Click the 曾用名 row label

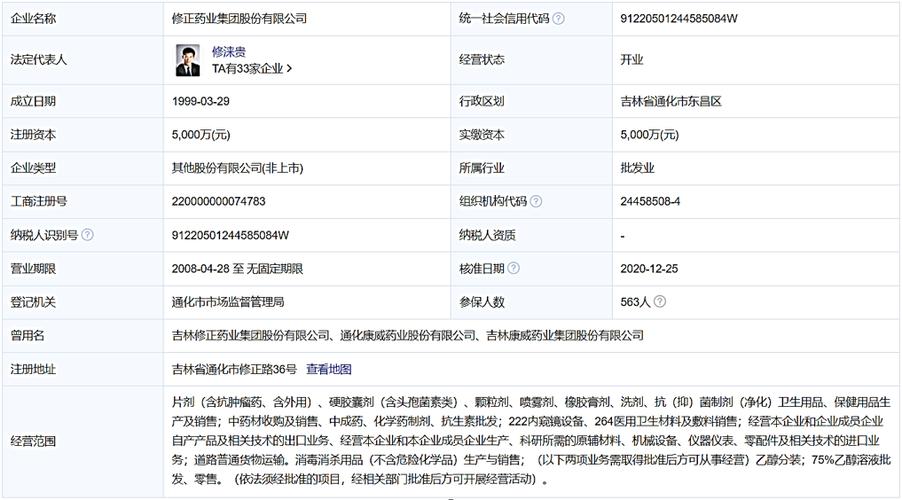pos(27,335)
